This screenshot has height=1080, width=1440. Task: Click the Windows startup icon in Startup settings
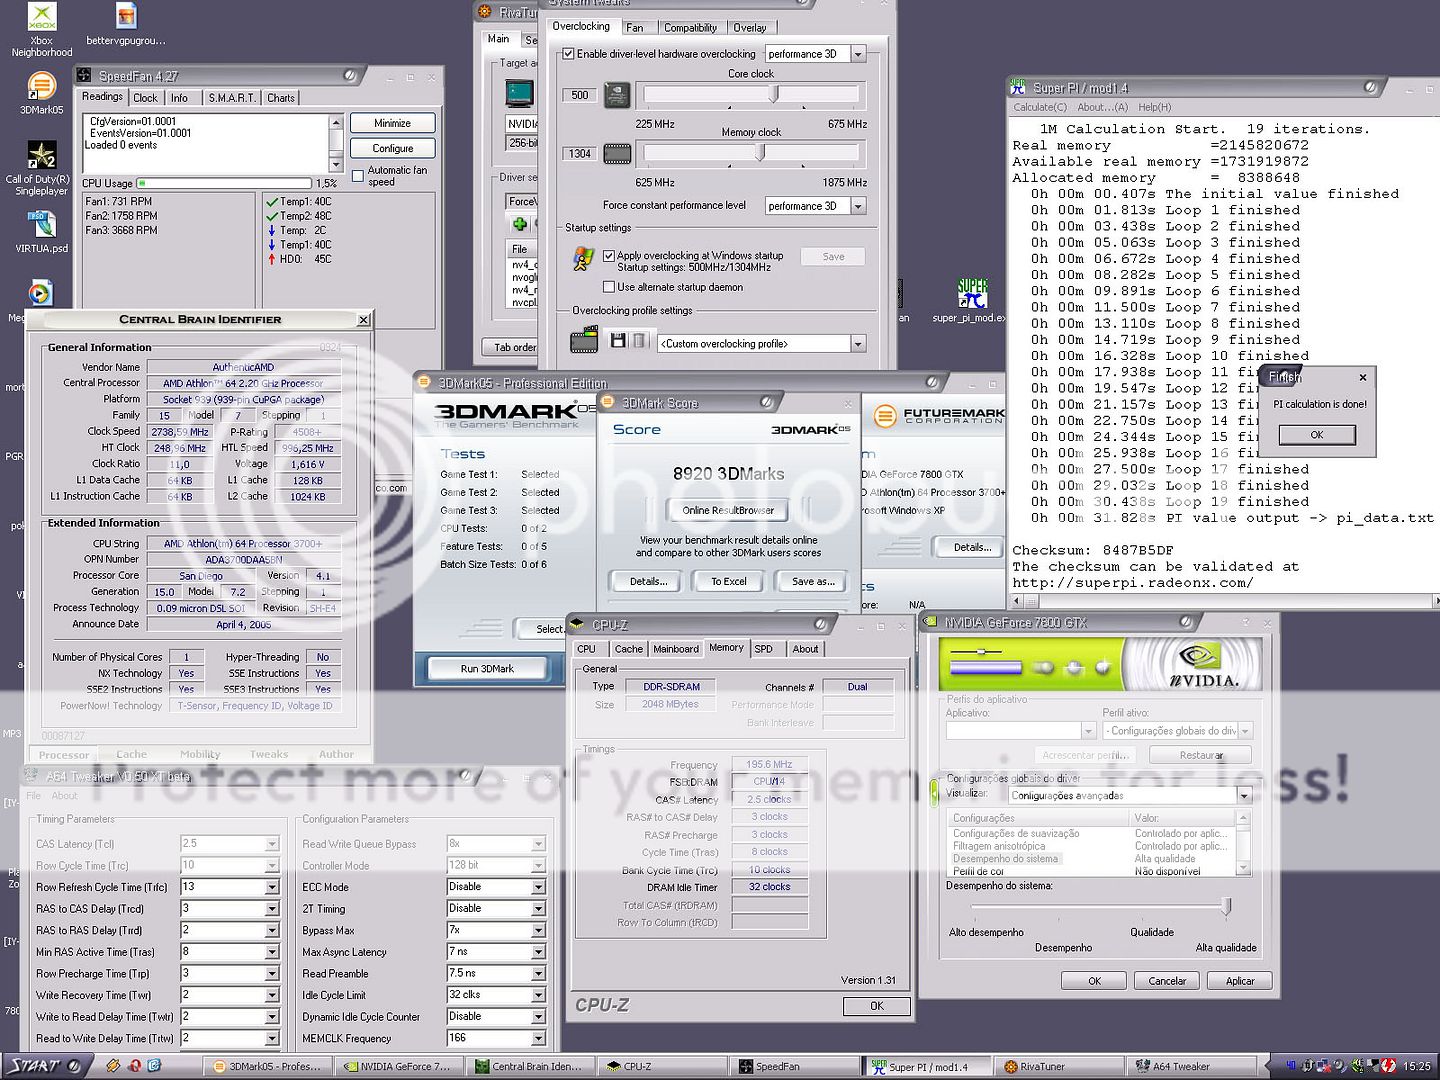pyautogui.click(x=584, y=260)
